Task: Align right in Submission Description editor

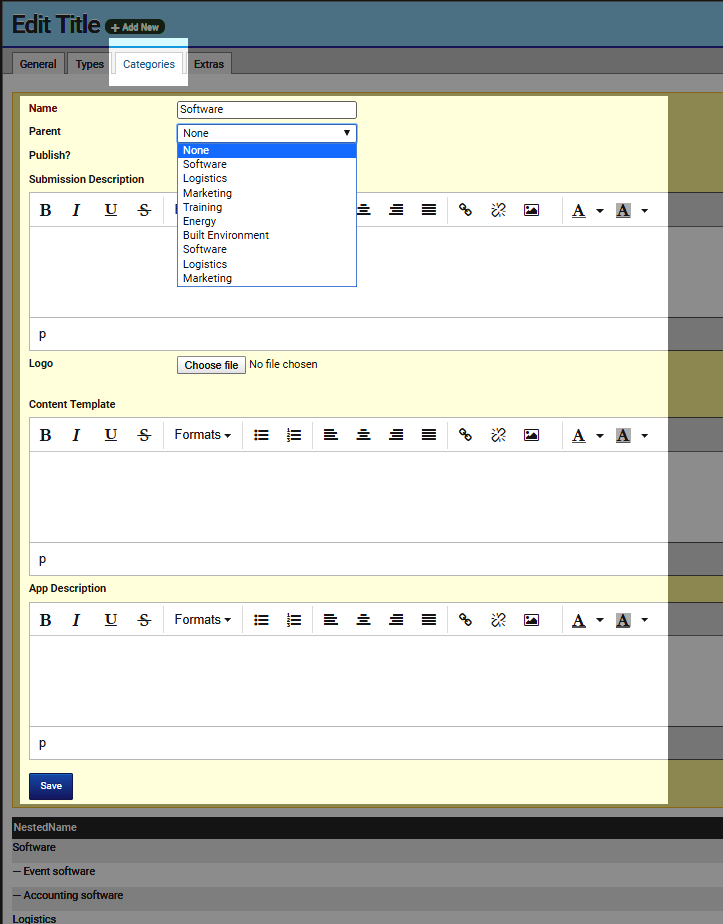Action: 396,210
